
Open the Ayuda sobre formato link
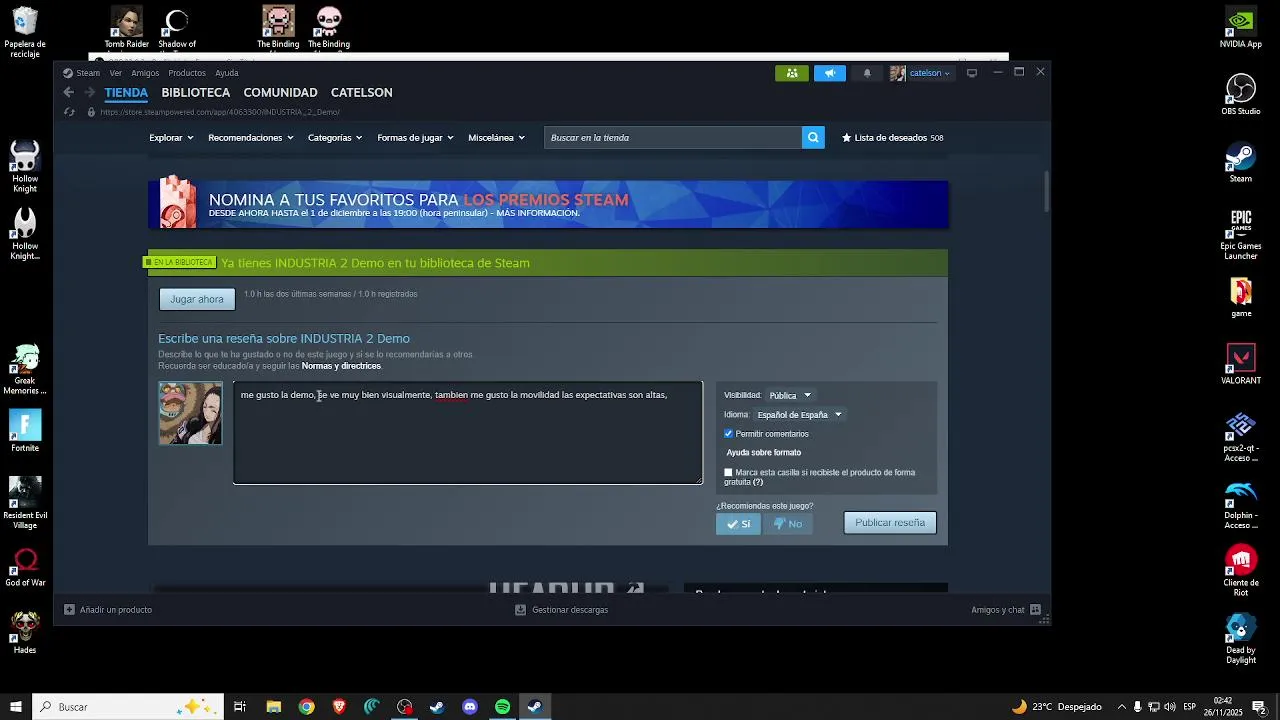pos(764,453)
